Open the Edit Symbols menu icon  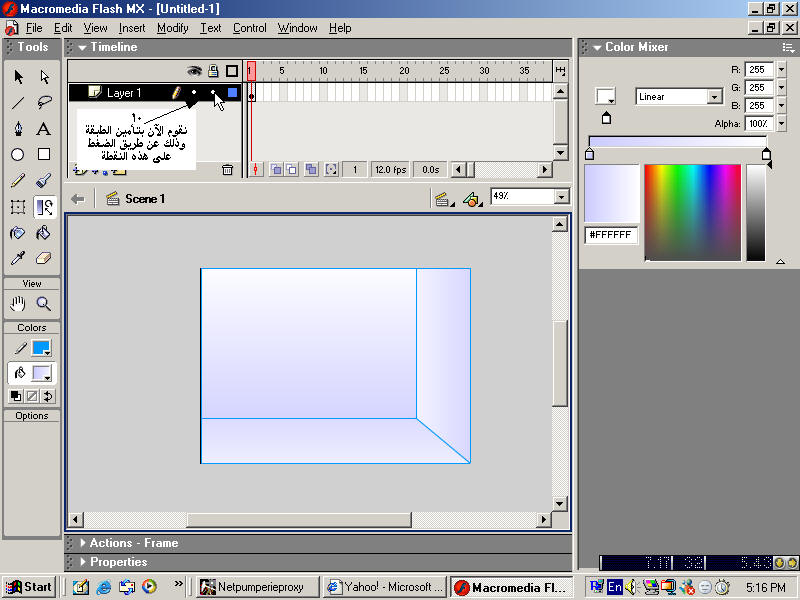(x=472, y=199)
